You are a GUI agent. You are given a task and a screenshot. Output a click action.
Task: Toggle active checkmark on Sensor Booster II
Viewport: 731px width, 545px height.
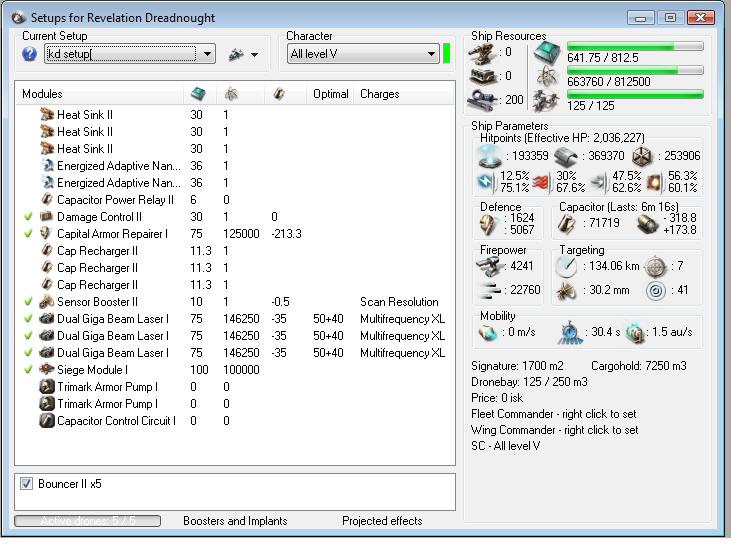click(x=28, y=302)
